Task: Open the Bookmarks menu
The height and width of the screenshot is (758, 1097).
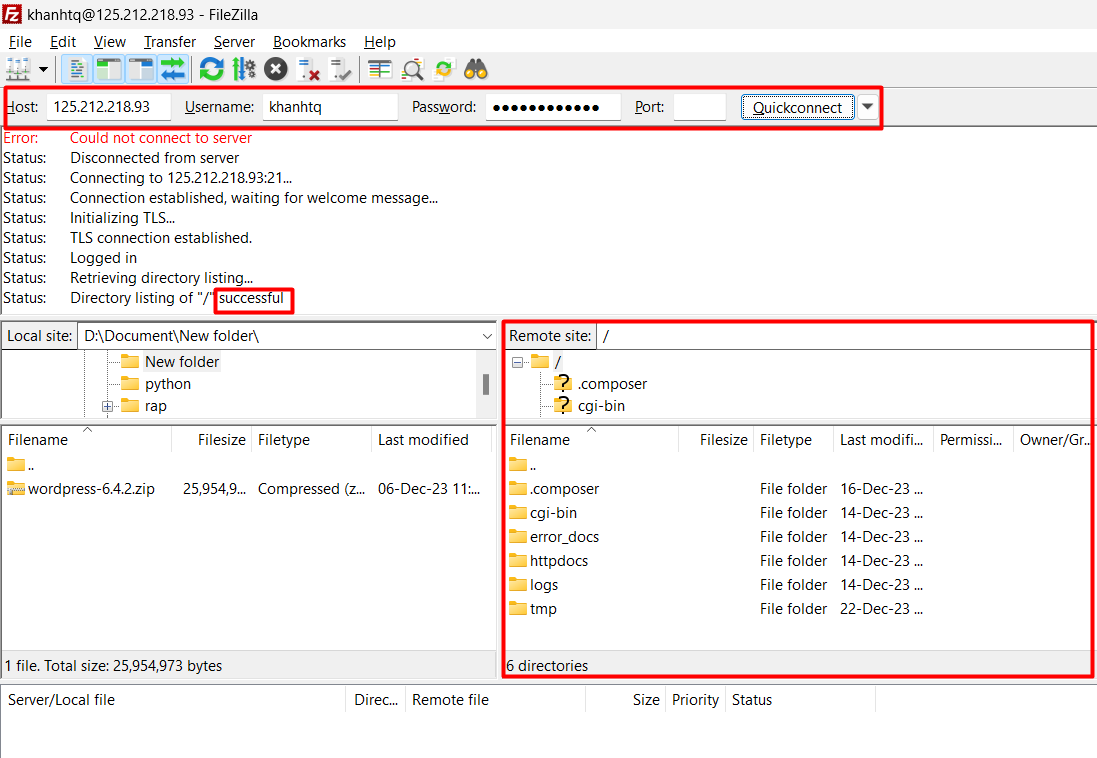Action: 309,42
